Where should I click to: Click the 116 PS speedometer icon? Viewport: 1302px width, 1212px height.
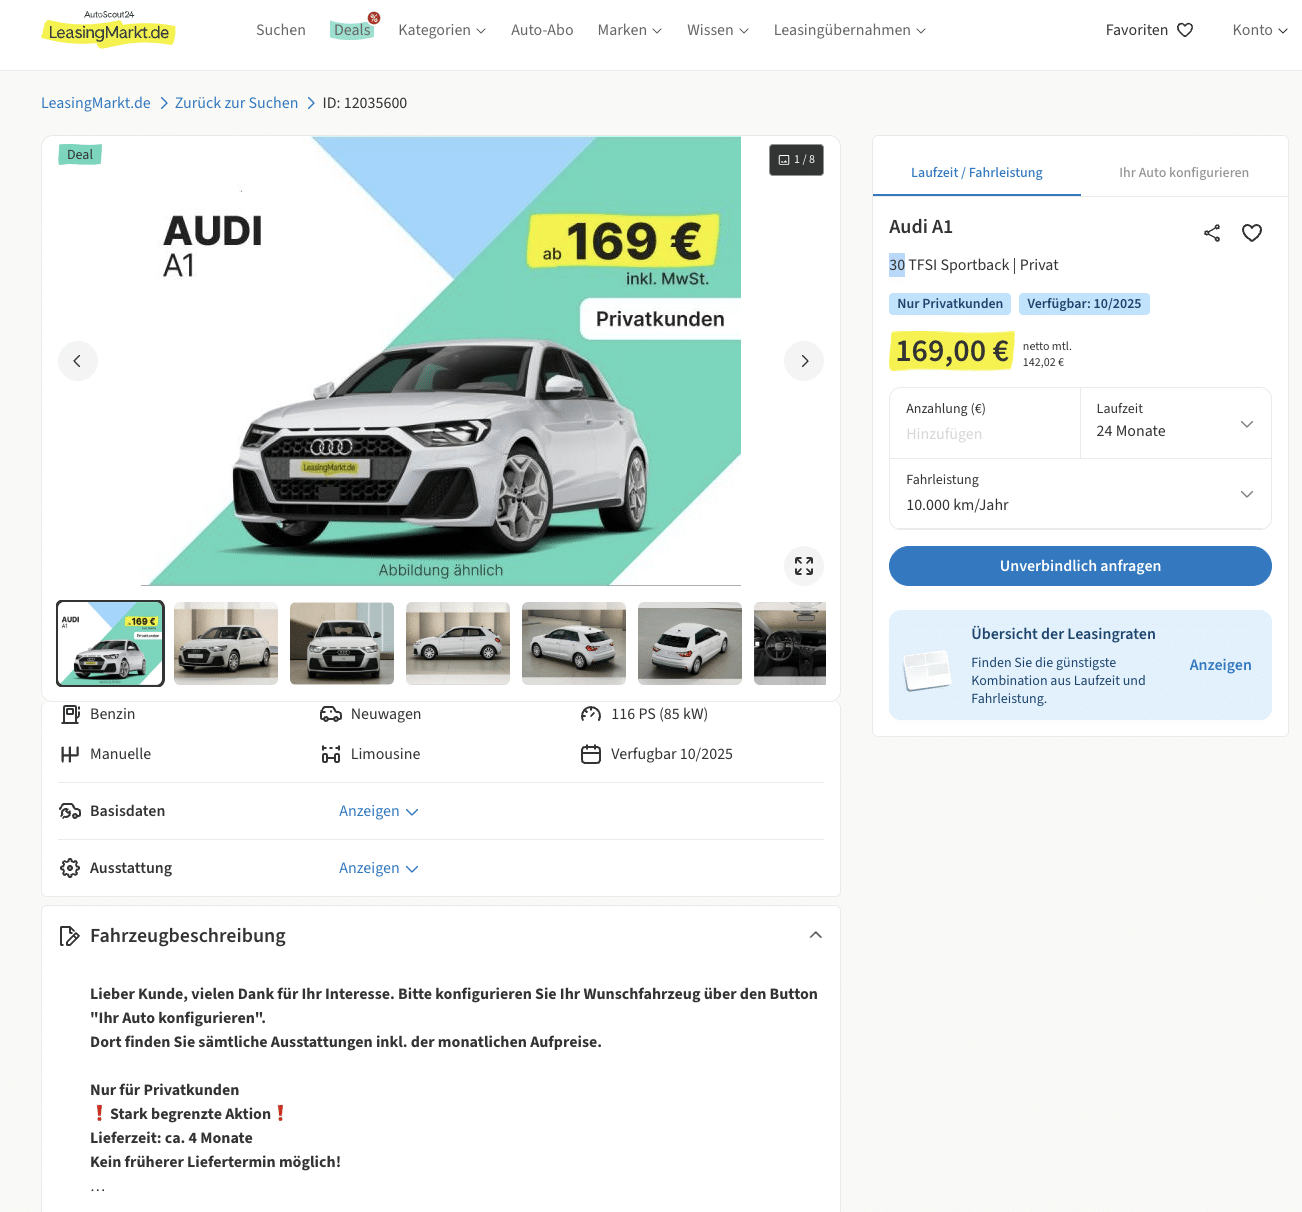coord(591,714)
